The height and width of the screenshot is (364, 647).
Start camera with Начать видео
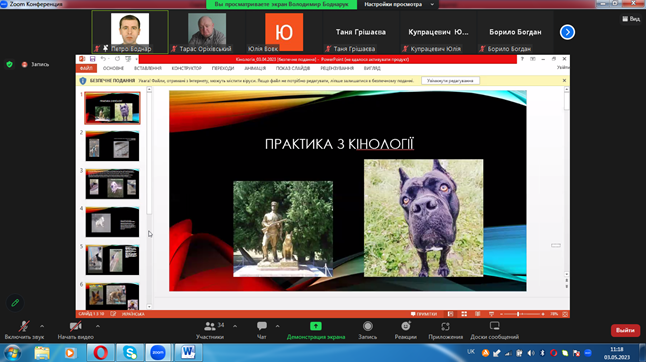pyautogui.click(x=76, y=330)
